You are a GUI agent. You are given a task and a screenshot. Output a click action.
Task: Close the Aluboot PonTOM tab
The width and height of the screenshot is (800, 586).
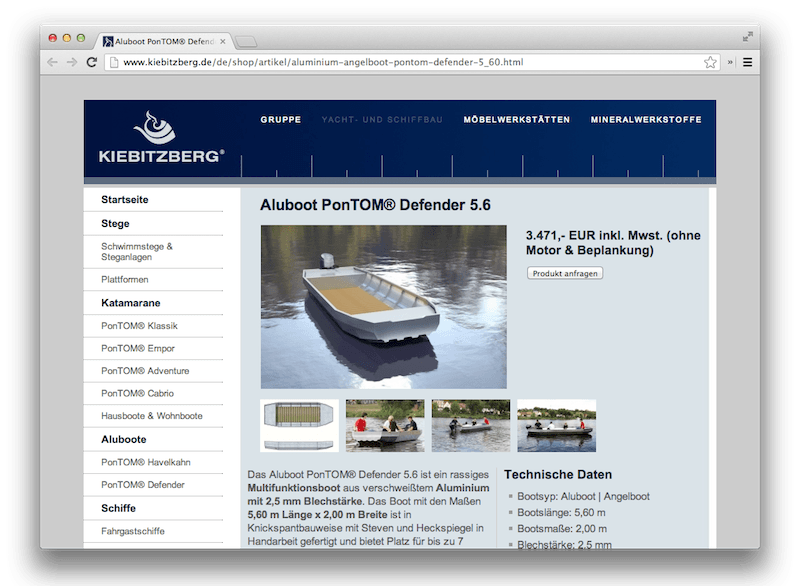[222, 41]
